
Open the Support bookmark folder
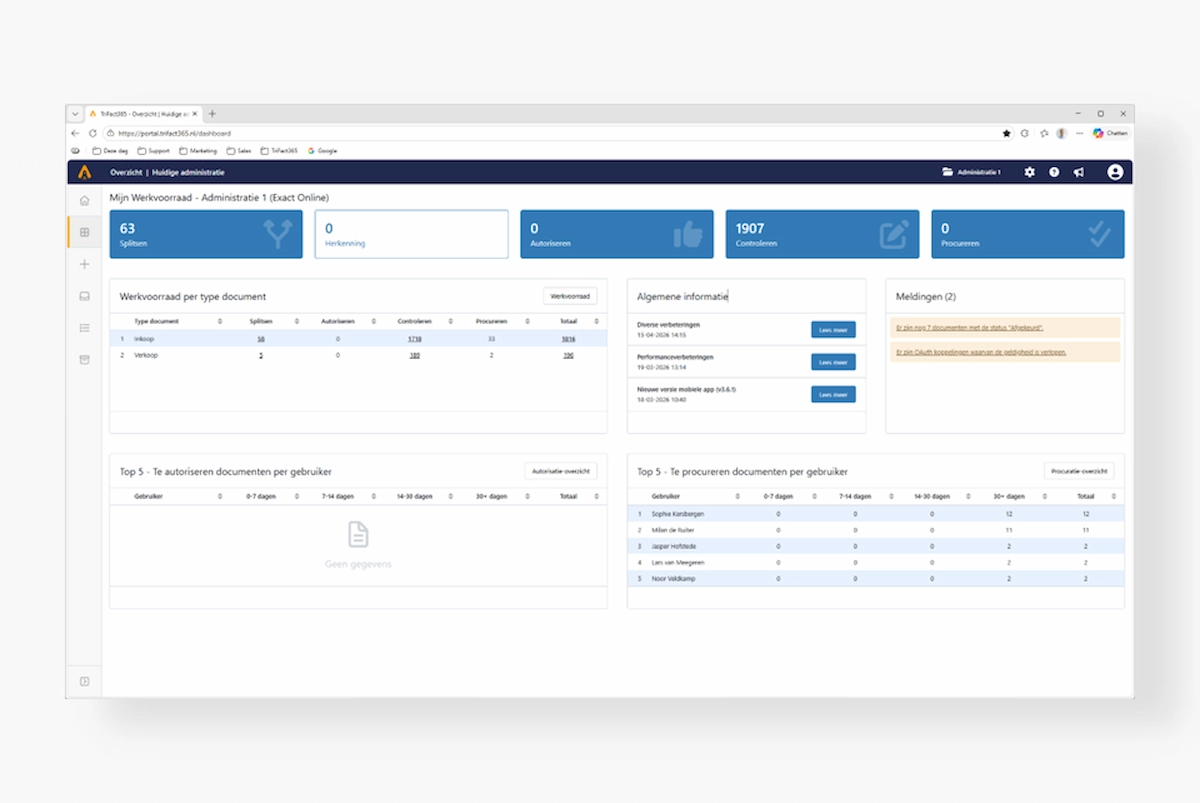point(153,151)
